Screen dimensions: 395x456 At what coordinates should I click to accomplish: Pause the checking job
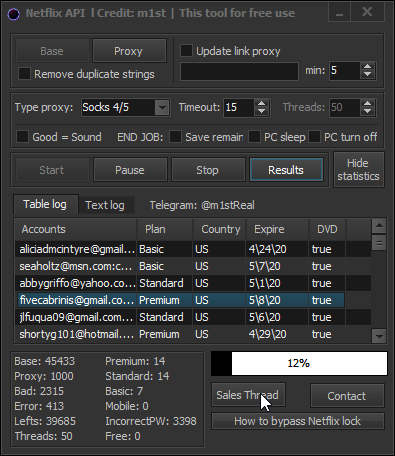130,170
